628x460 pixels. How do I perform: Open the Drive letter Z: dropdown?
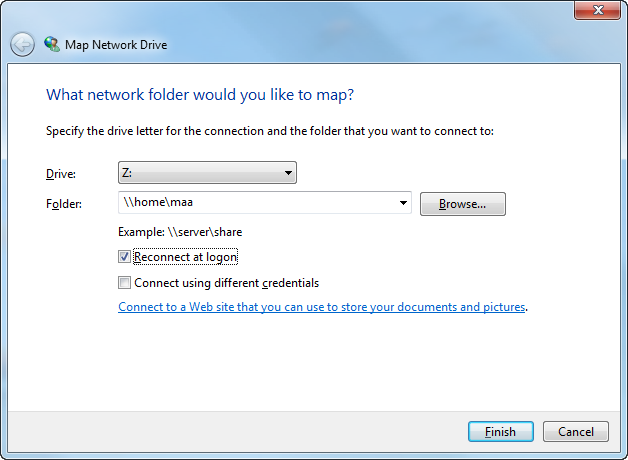click(x=207, y=173)
